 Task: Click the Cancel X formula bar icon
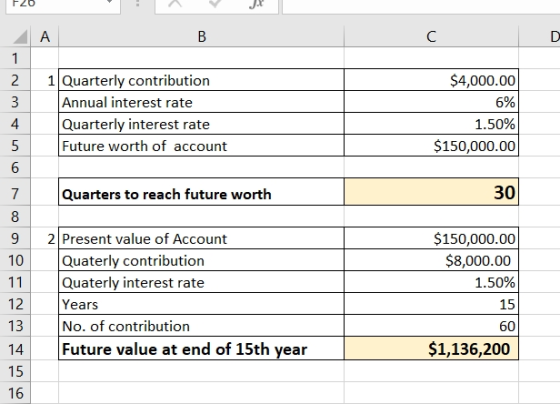click(175, 3)
